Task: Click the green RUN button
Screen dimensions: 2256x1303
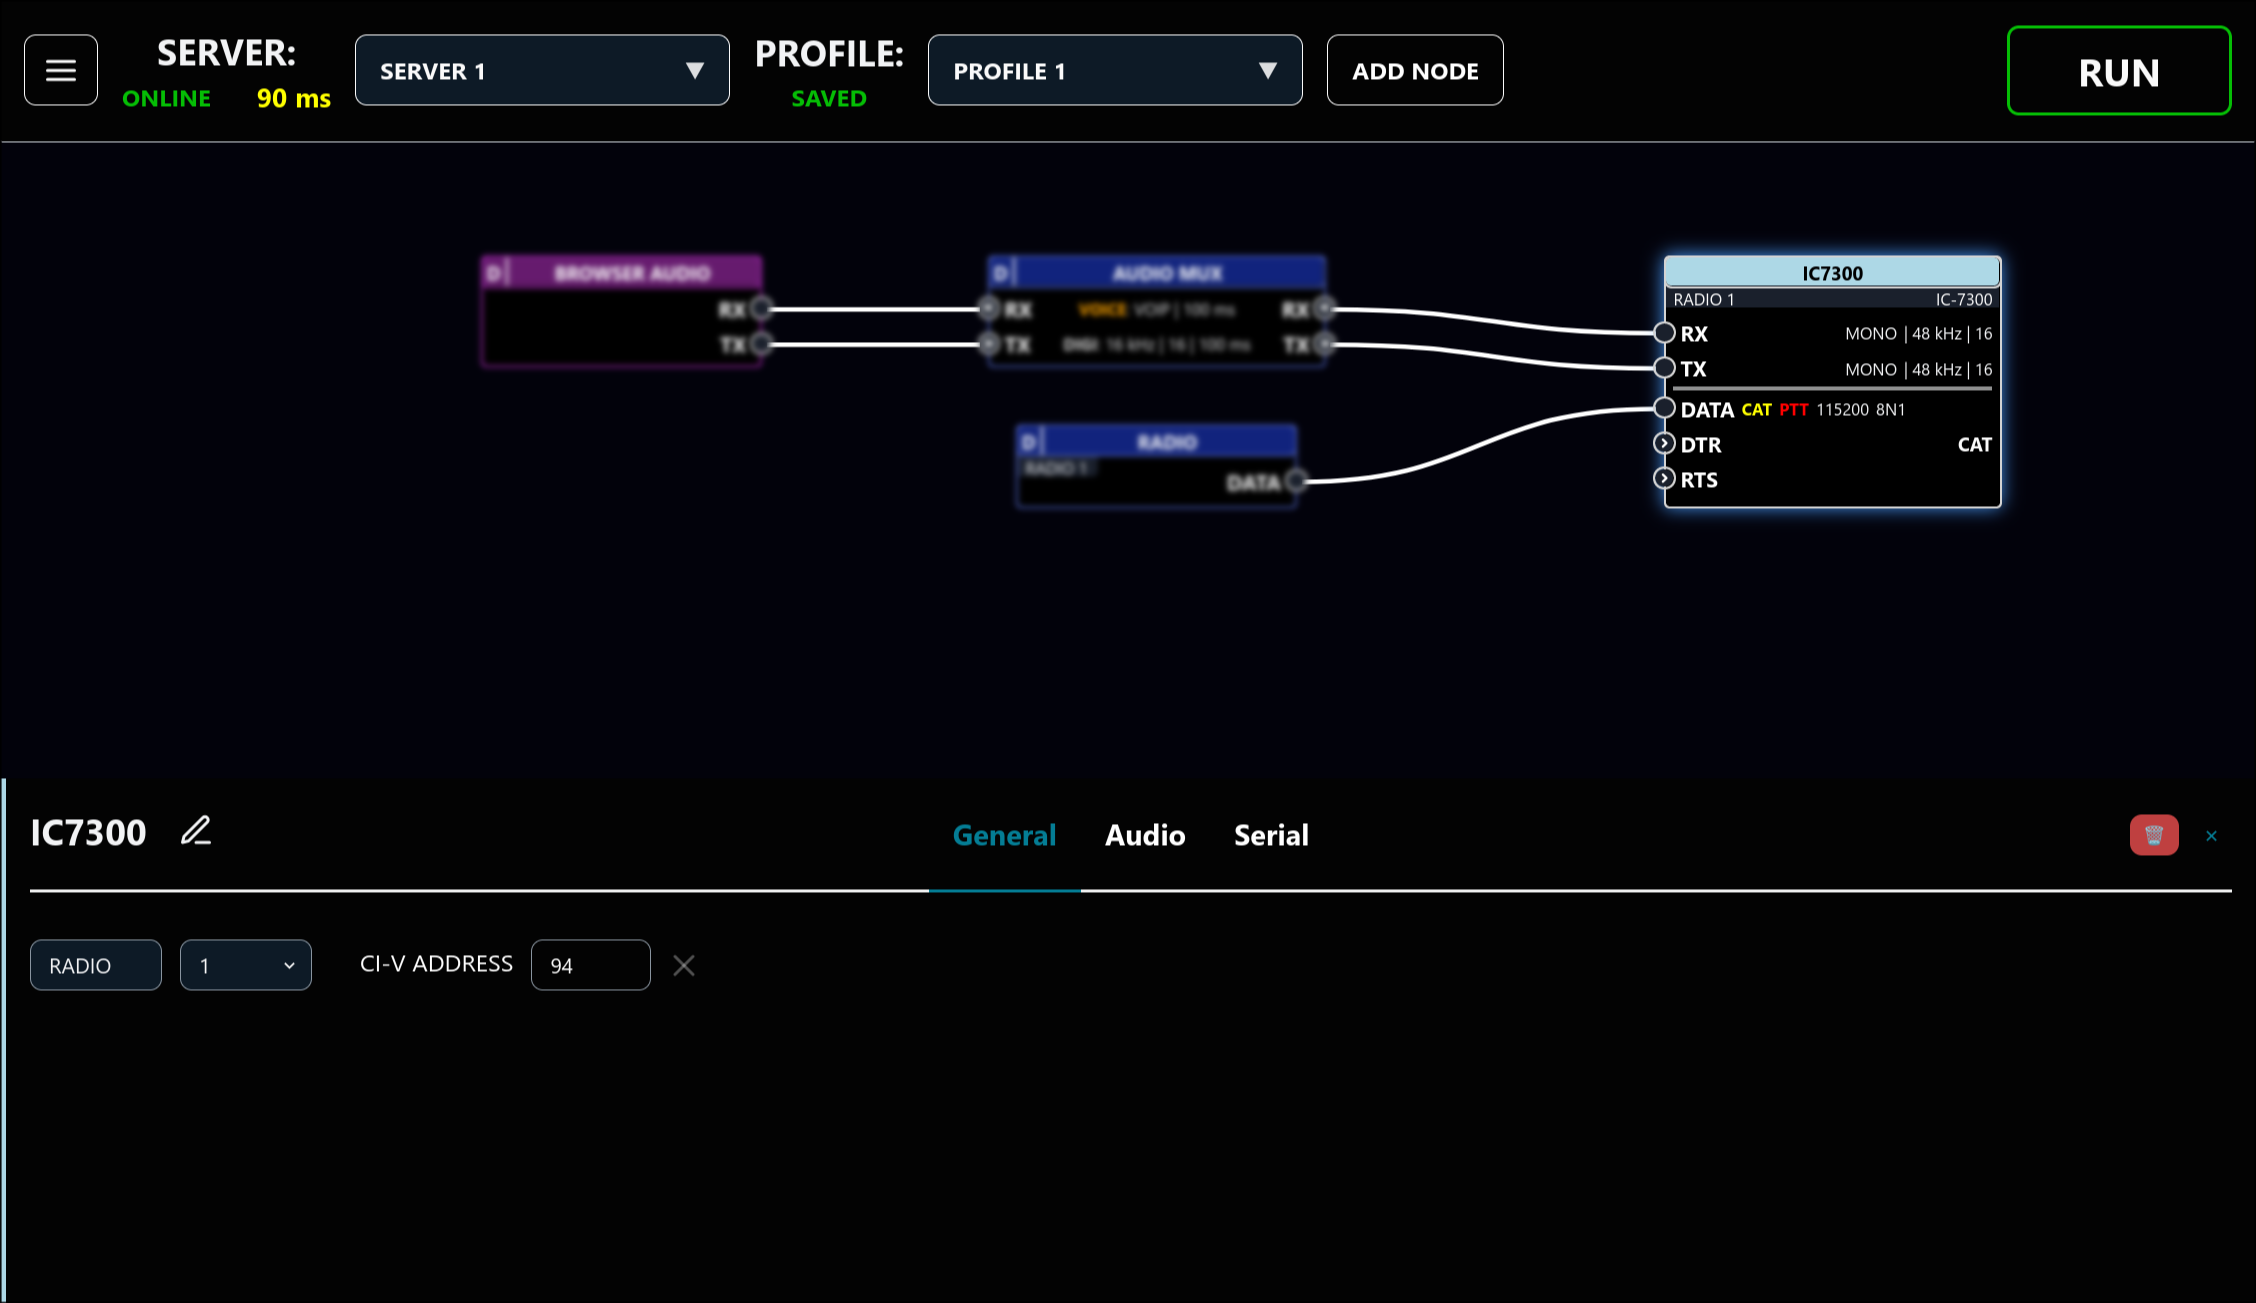Action: point(2119,71)
